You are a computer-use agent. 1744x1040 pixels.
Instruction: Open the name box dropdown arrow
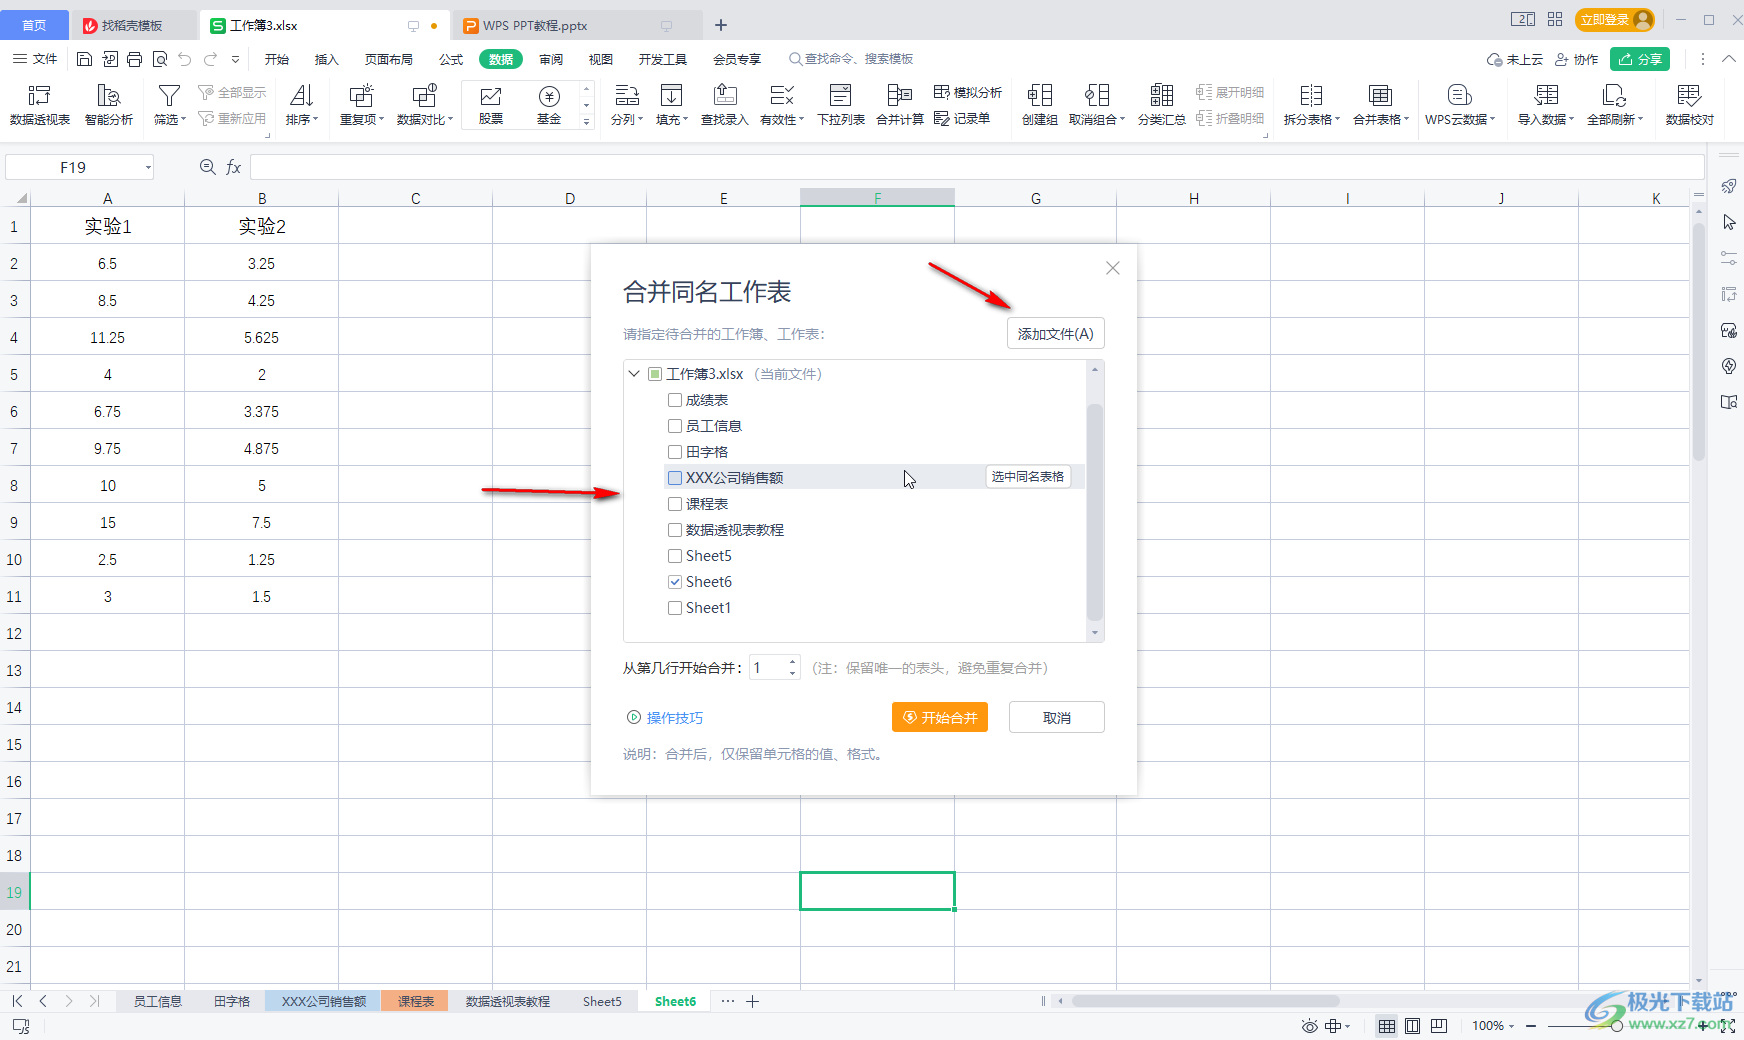point(148,167)
